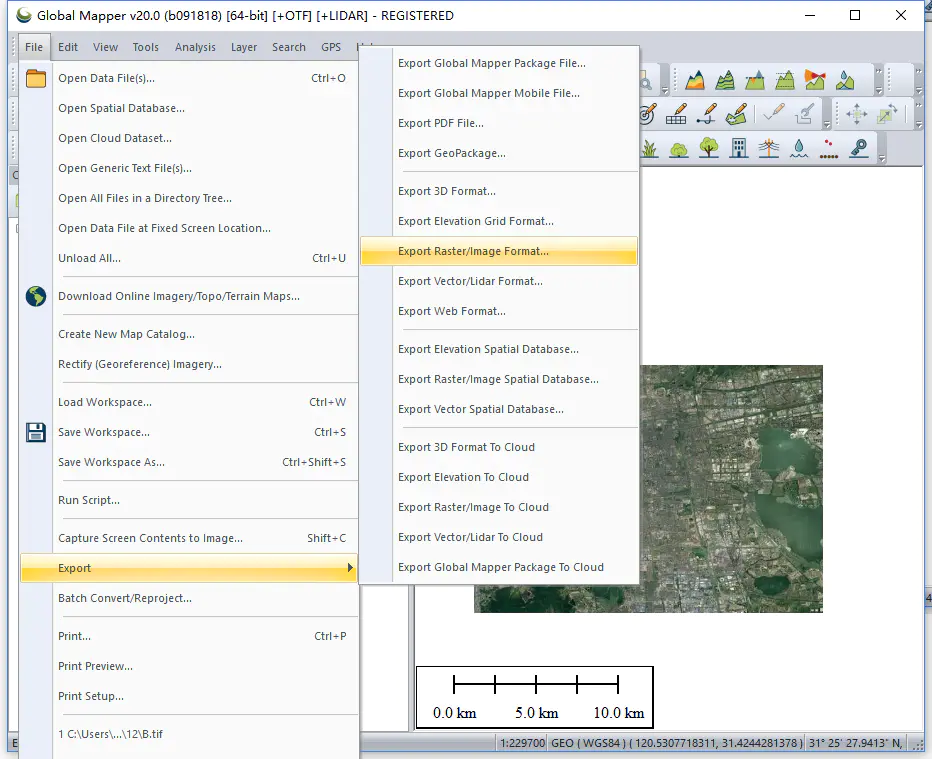The image size is (932, 759).
Task: Open the Export submenu arrow
Action: (x=350, y=568)
